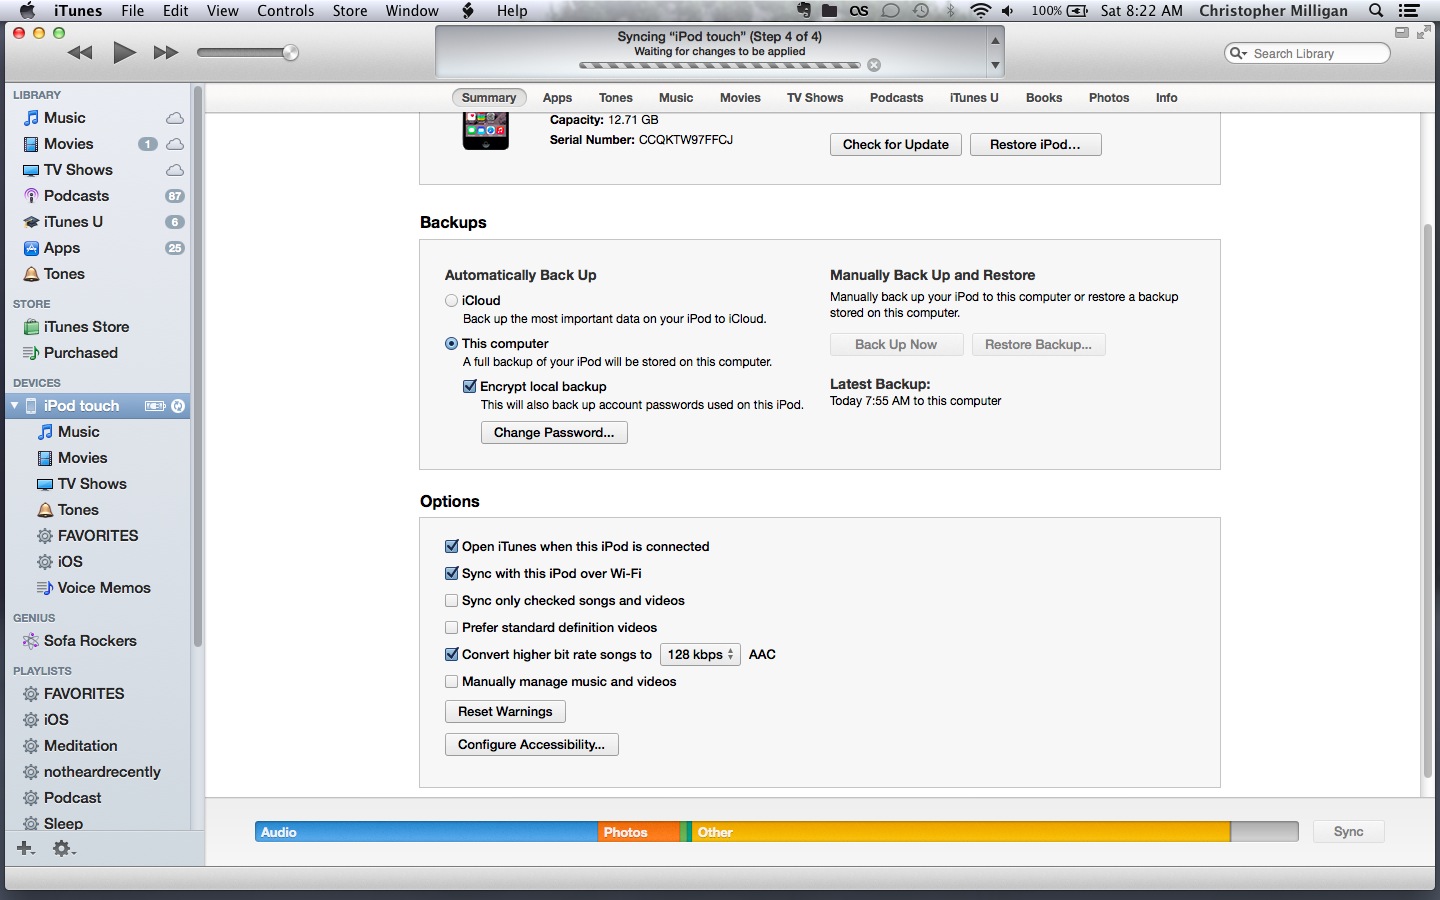Click the fast-forward next track button
This screenshot has width=1440, height=900.
click(x=166, y=53)
